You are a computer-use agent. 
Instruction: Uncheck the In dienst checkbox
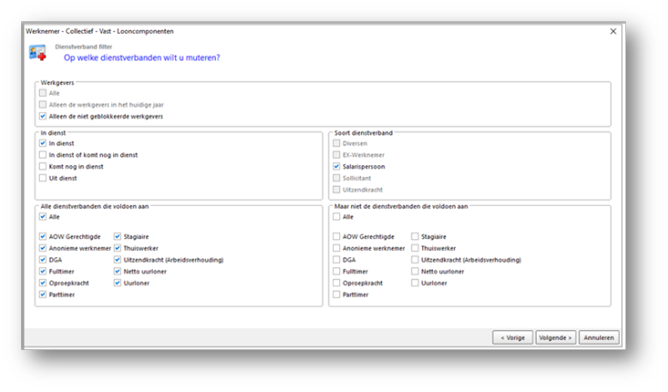coord(43,143)
